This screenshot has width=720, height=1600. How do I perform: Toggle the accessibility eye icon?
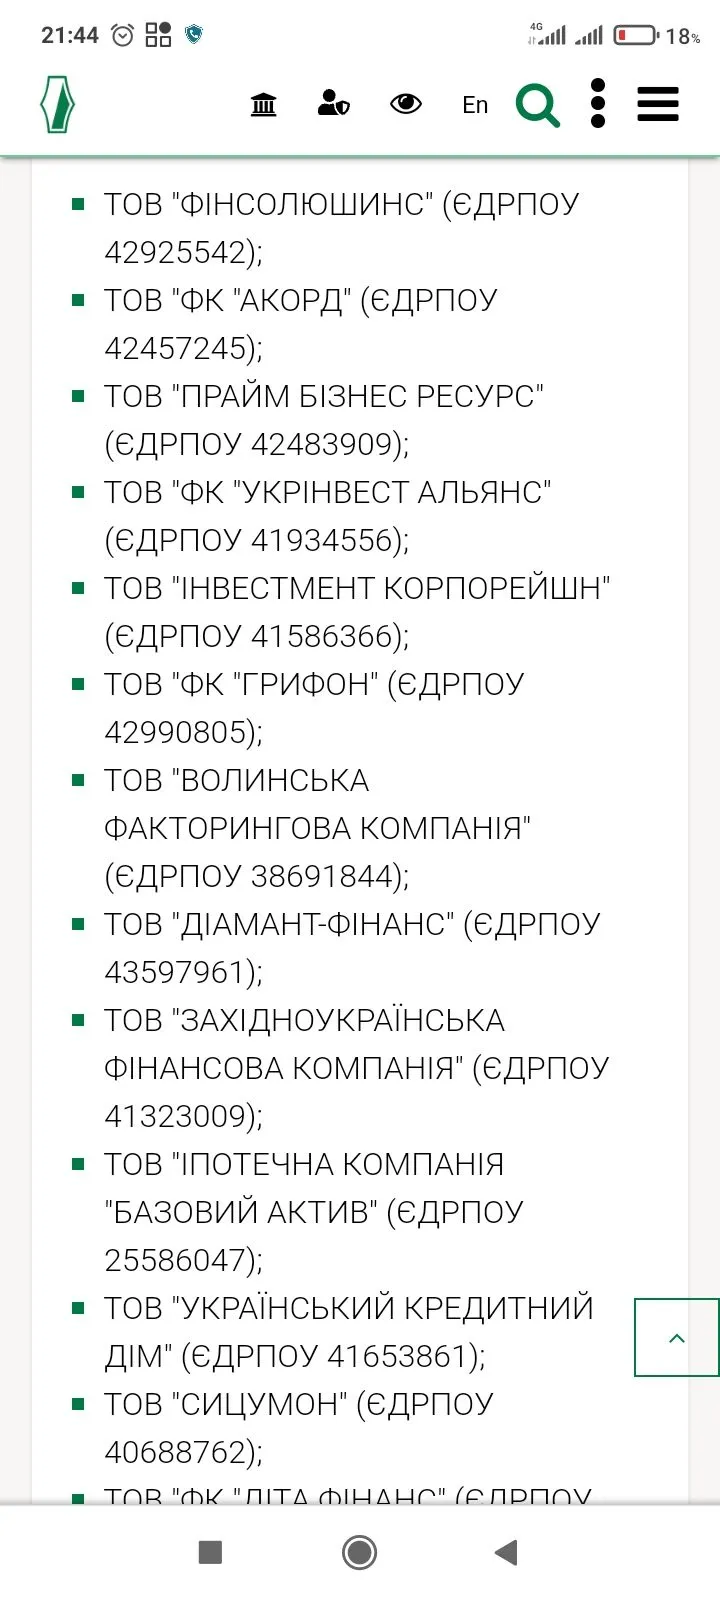tap(405, 104)
